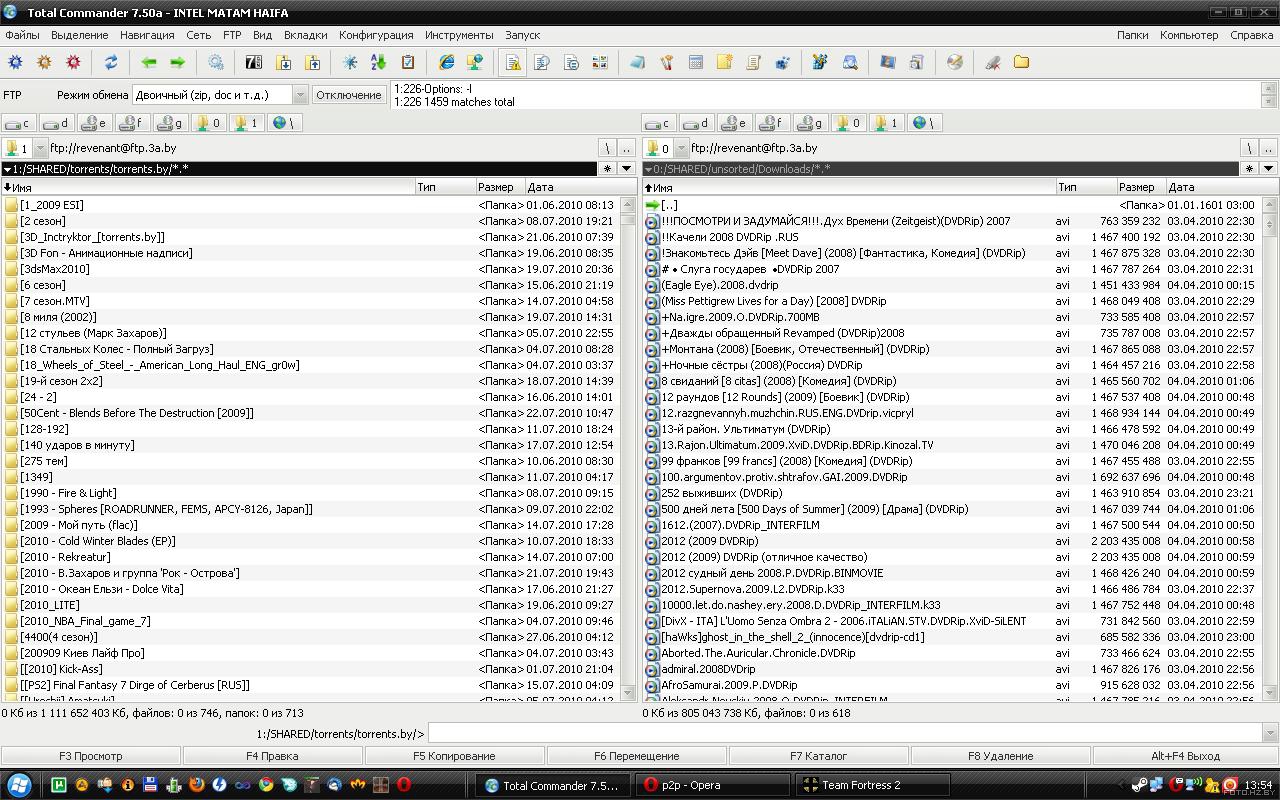Open left panel directory history dropdown arrow
This screenshot has height=800, width=1280.
tap(627, 169)
